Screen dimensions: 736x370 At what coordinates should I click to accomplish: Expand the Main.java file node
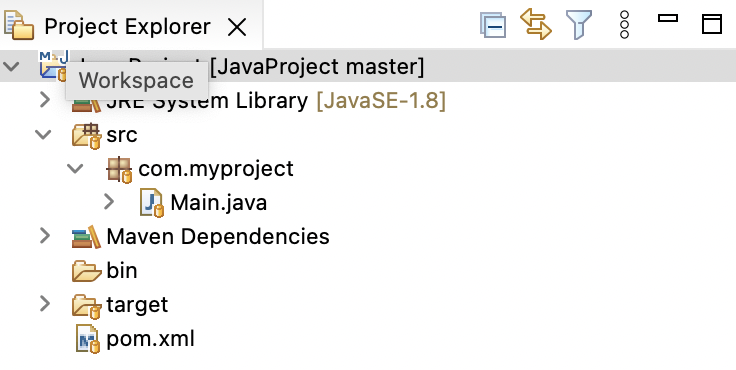(108, 202)
